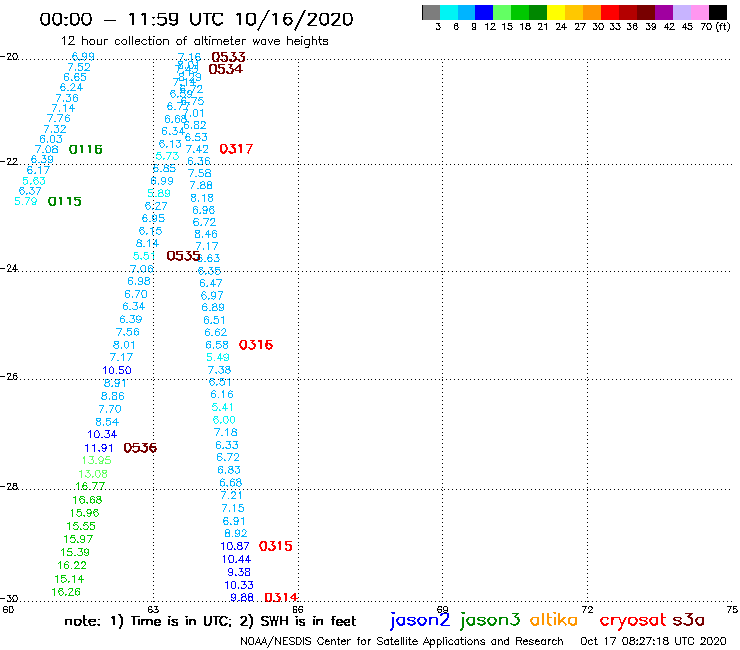
Task: Click the time stamp '0533'
Action: click(228, 57)
